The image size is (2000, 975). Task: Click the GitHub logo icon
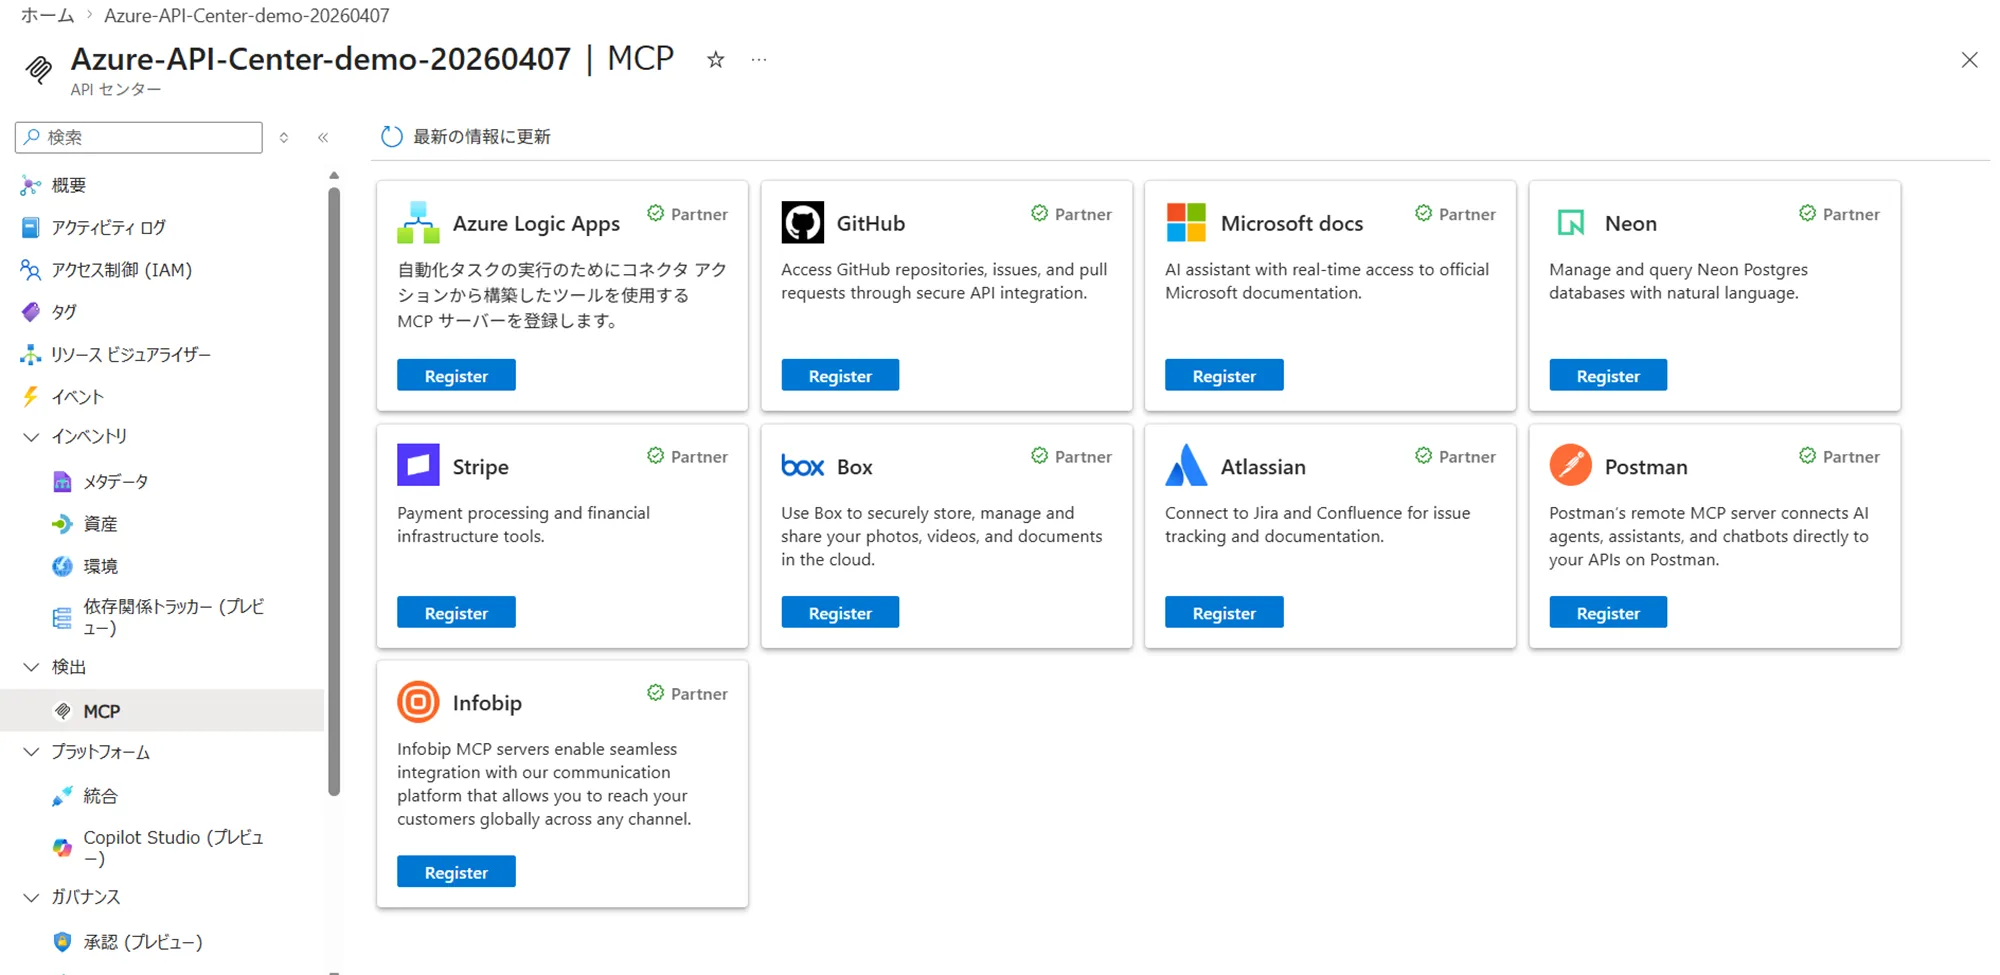pyautogui.click(x=802, y=222)
